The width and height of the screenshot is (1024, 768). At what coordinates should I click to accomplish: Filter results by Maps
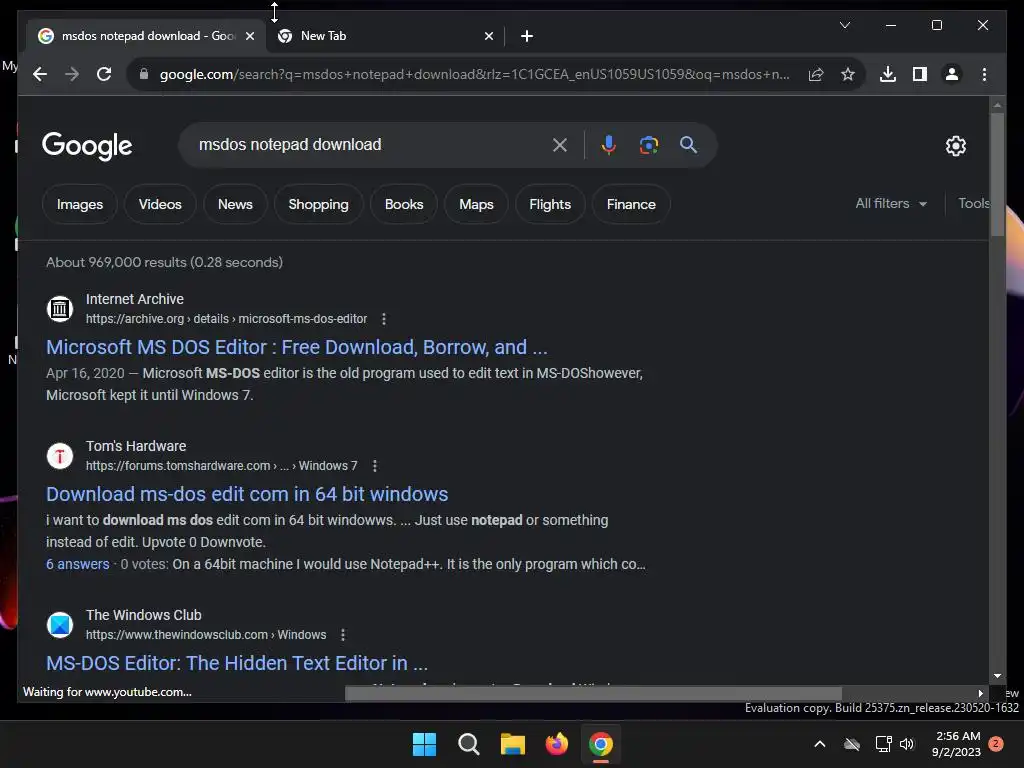point(476,204)
